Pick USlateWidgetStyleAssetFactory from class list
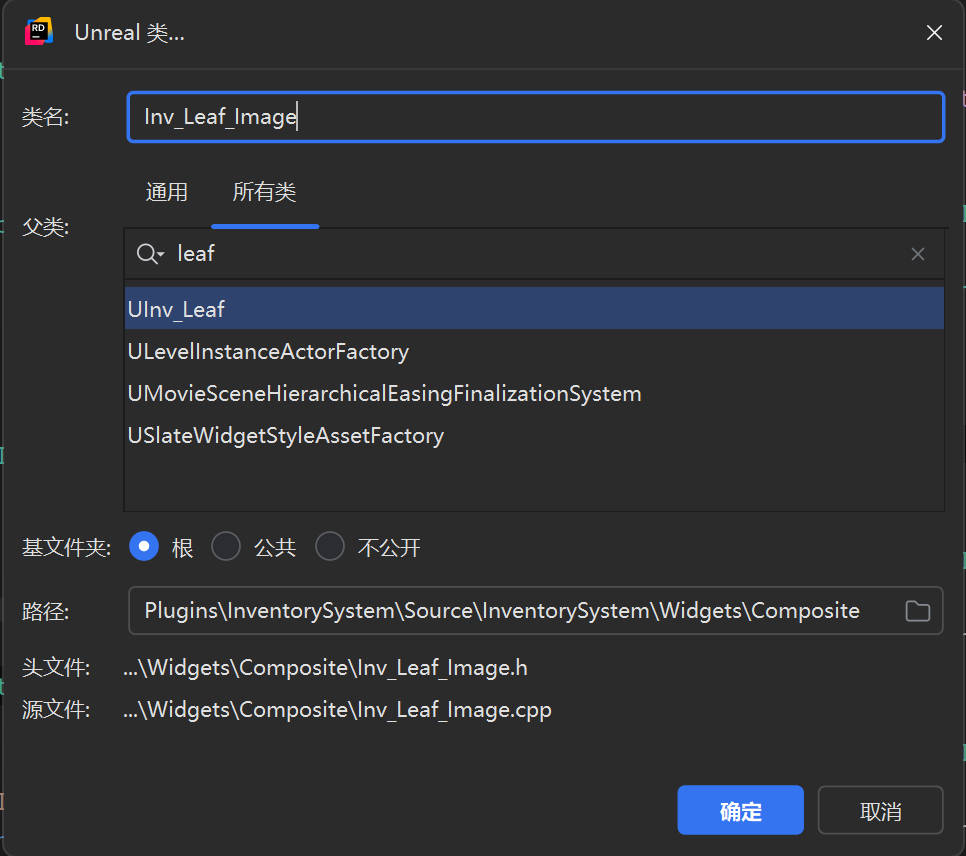 pos(286,436)
